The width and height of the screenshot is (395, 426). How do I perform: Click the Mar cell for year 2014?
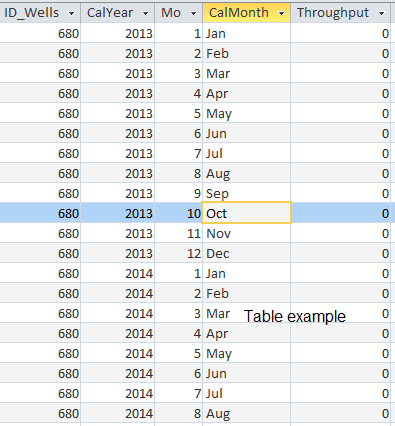pyautogui.click(x=247, y=313)
